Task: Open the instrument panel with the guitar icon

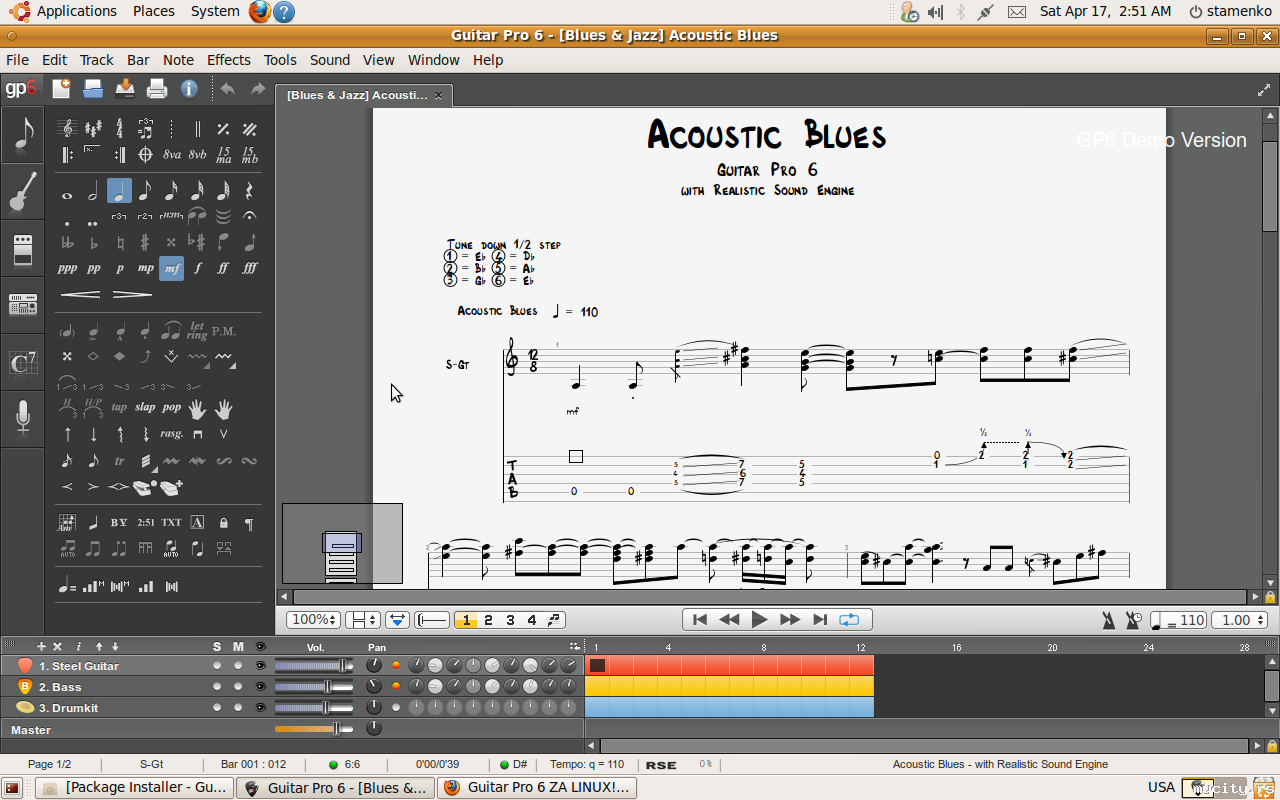Action: 22,191
